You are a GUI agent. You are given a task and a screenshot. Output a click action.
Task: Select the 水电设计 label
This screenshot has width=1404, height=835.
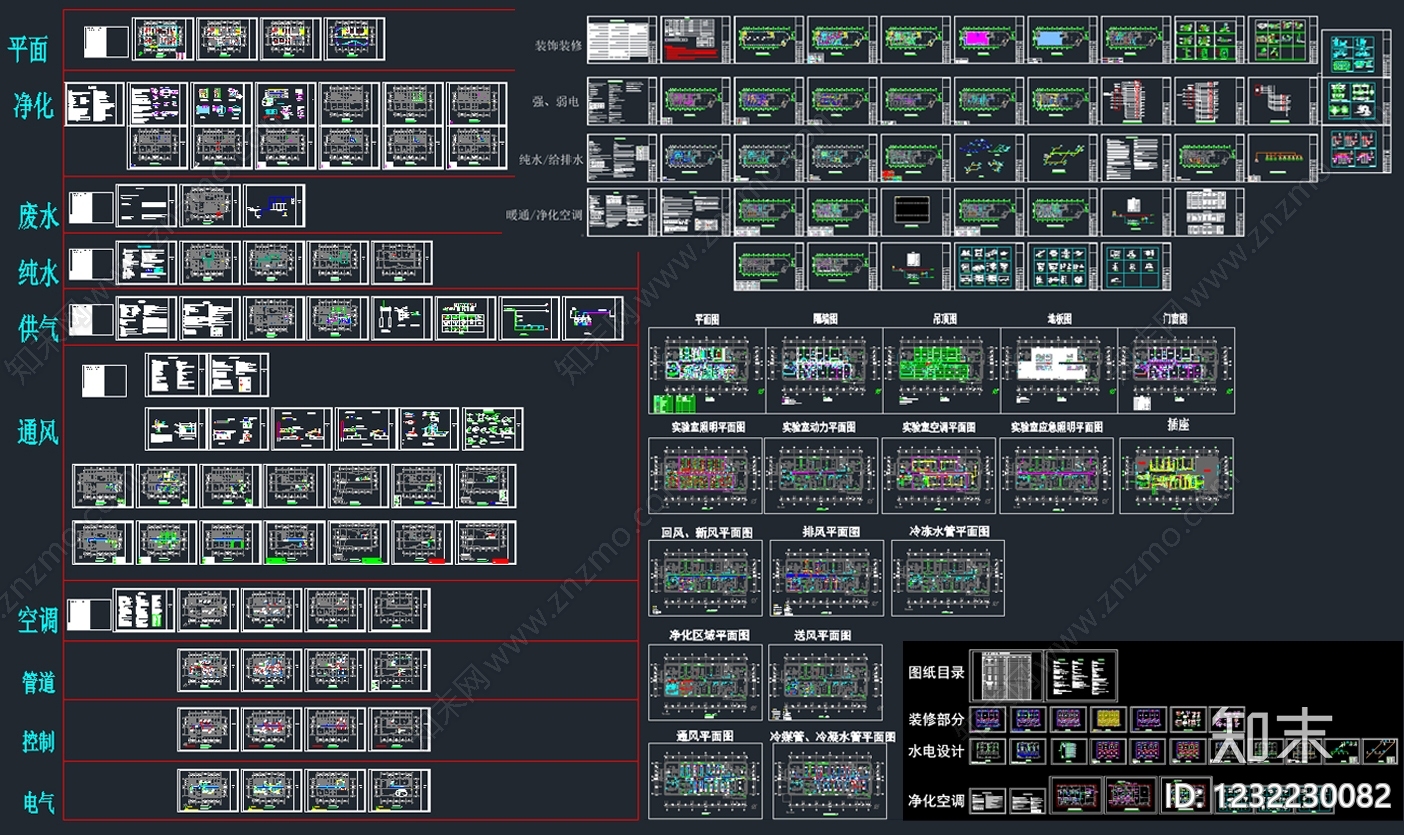click(x=936, y=750)
